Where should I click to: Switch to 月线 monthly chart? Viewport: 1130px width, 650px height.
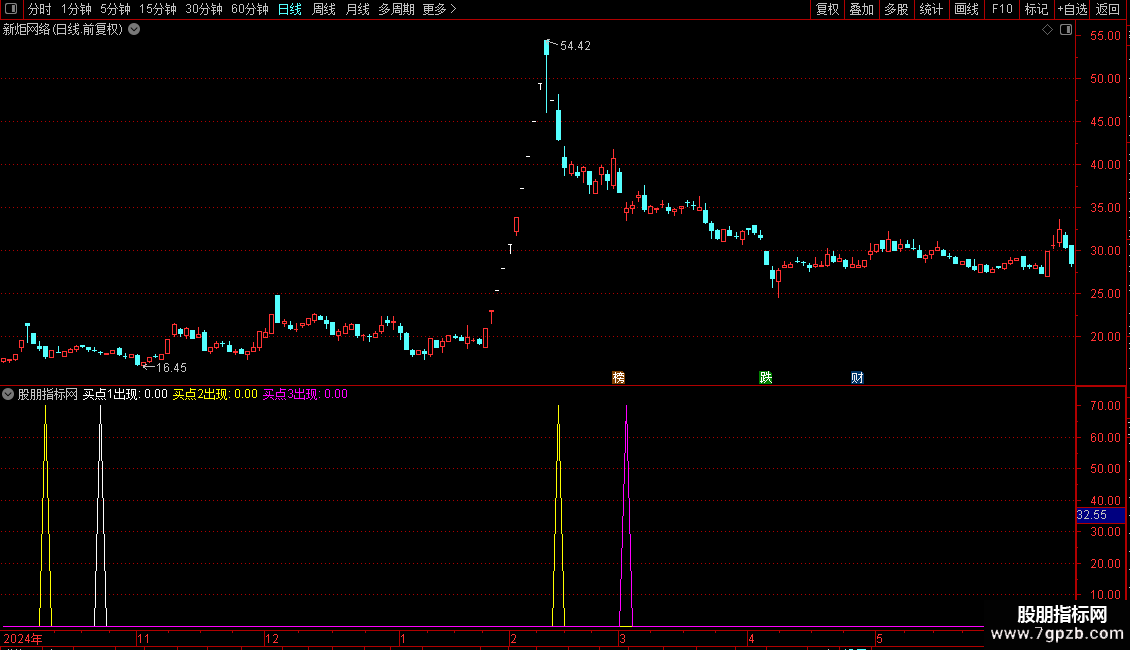tap(357, 9)
